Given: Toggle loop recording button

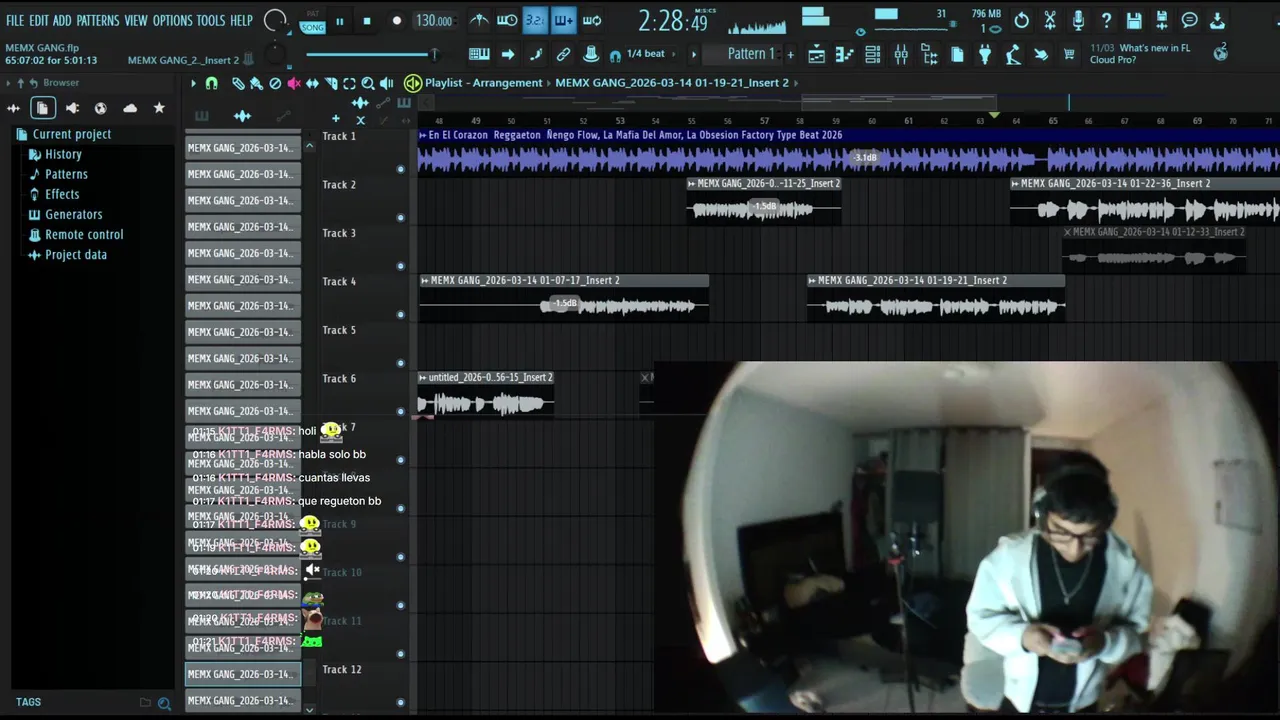Looking at the screenshot, I should point(592,21).
